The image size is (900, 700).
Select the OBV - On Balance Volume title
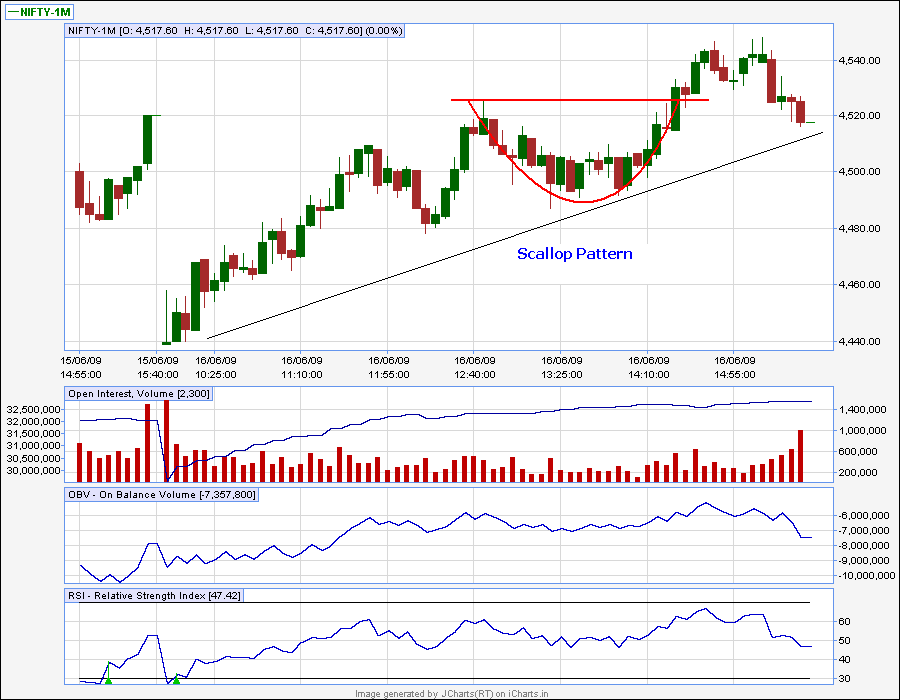point(162,495)
